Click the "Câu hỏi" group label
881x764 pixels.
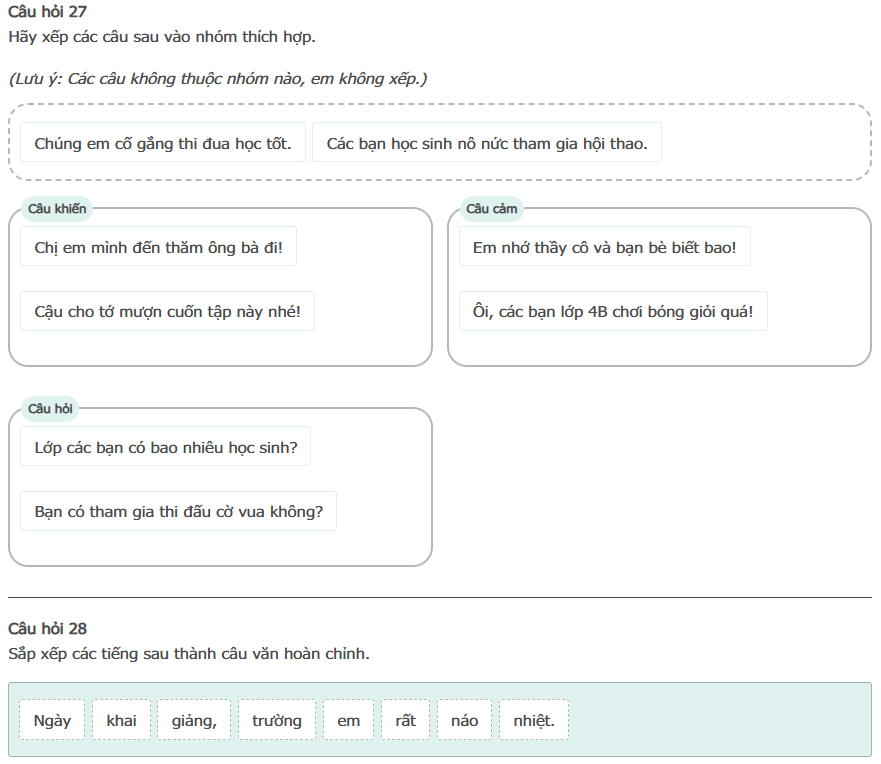pos(51,409)
